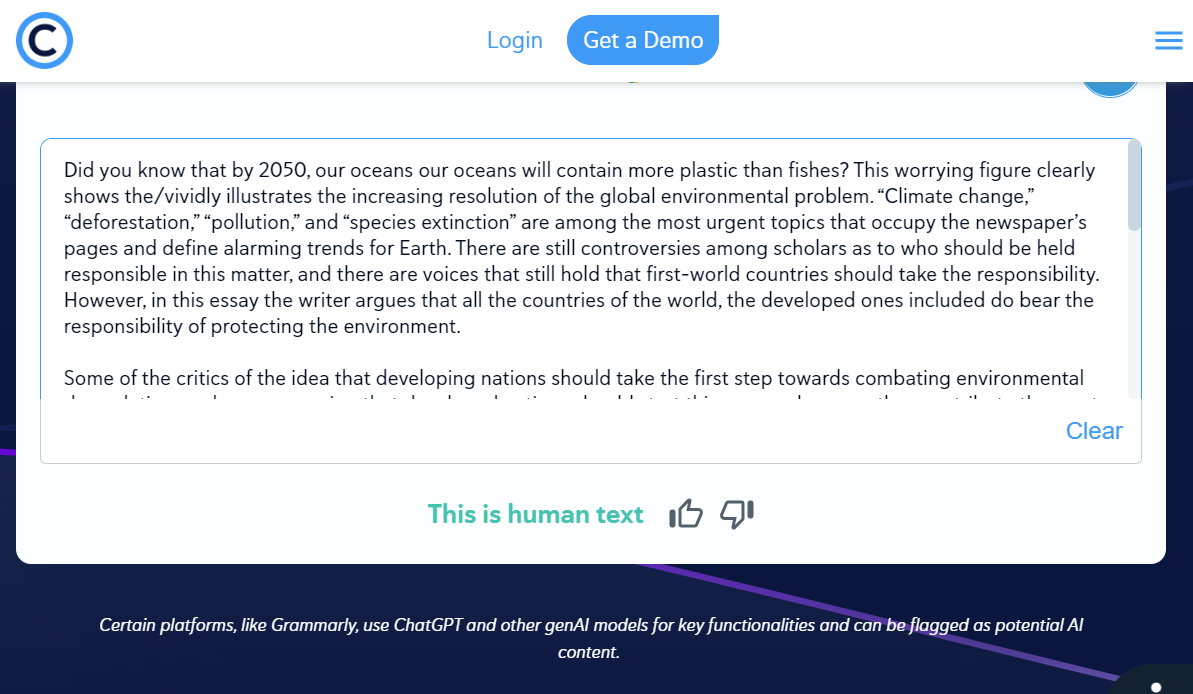Image resolution: width=1193 pixels, height=694 pixels.
Task: Give thumbs up on the detection result
Action: [x=686, y=514]
